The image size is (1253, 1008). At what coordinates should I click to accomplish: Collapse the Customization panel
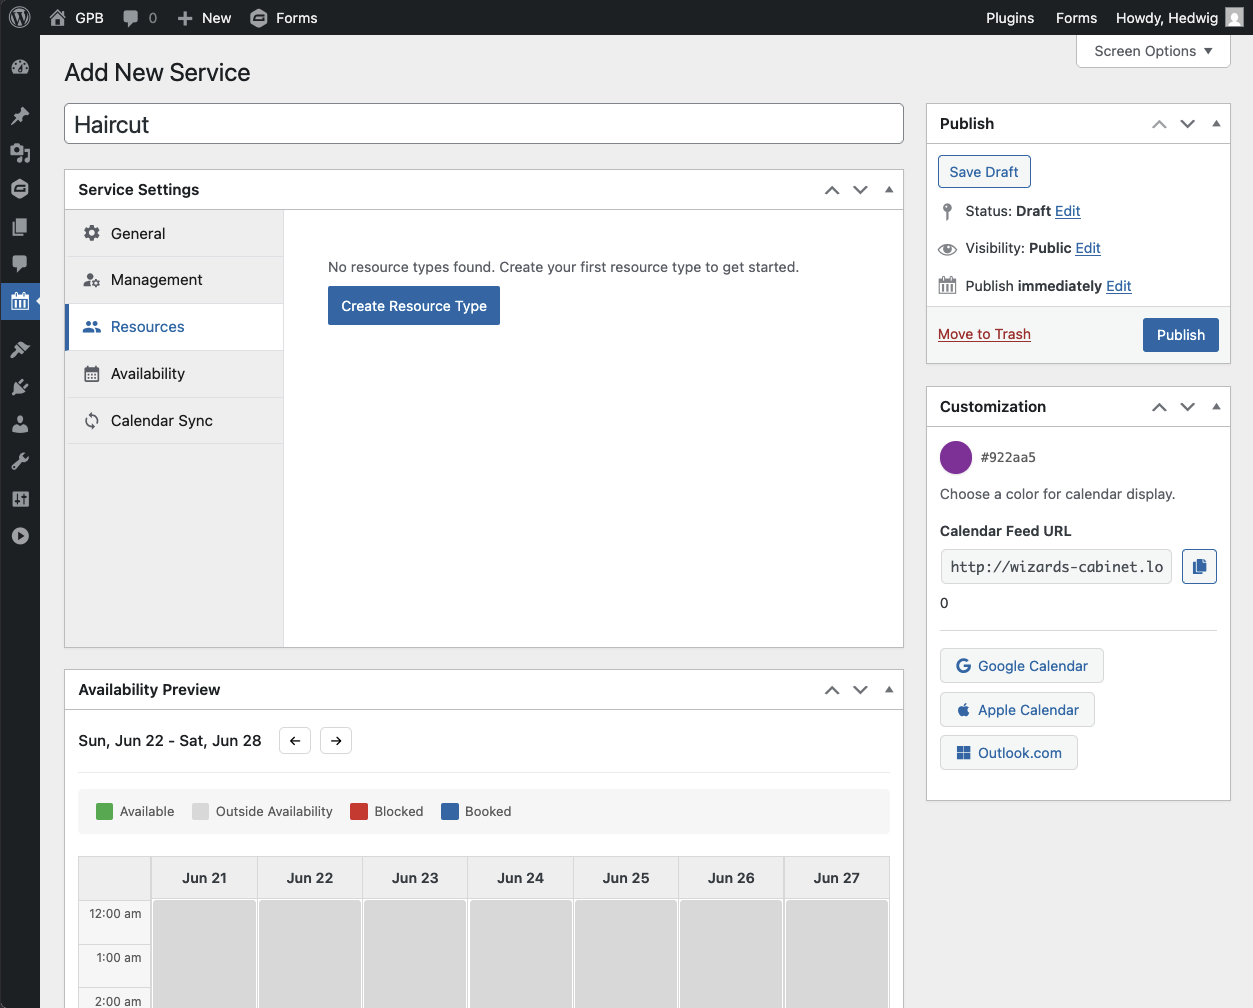(x=1216, y=407)
